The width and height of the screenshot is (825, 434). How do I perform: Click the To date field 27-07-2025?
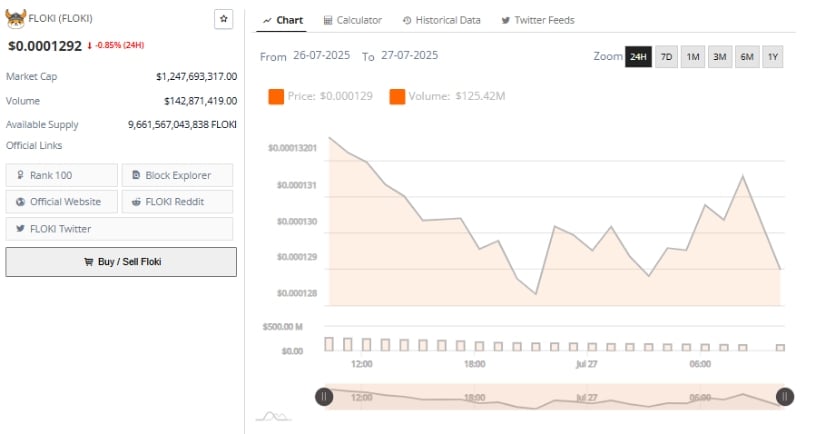tap(409, 55)
